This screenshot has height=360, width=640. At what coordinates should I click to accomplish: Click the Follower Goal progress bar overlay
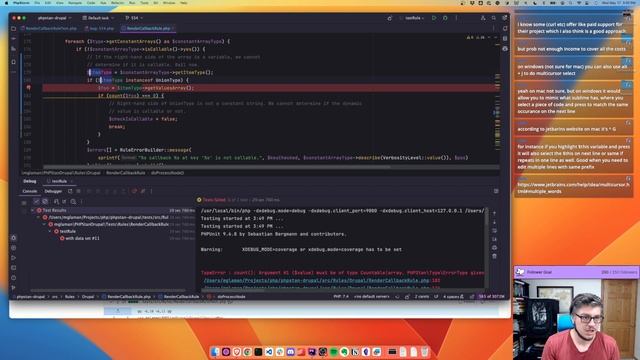click(576, 272)
